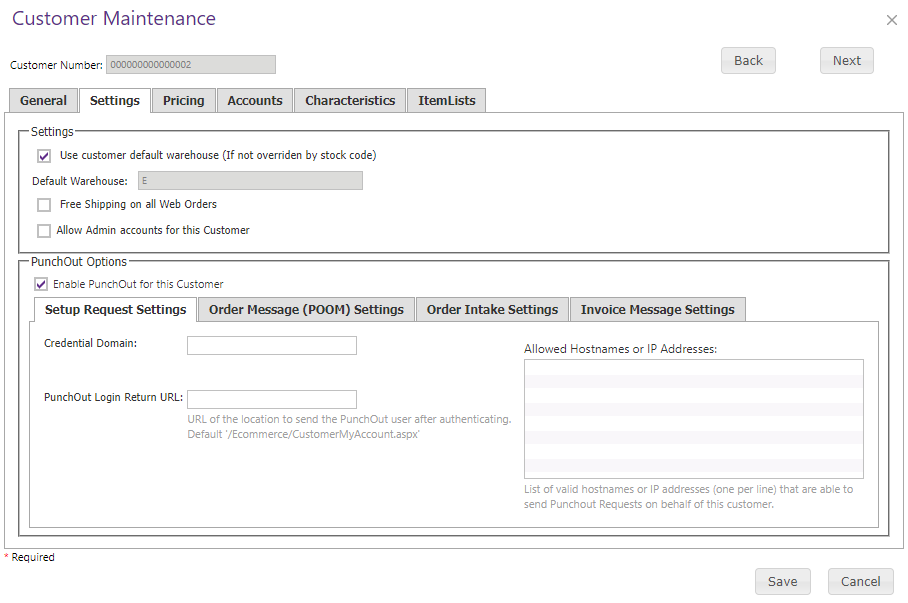The width and height of the screenshot is (908, 603).
Task: Open Order Intake Settings tab
Action: [x=492, y=310]
